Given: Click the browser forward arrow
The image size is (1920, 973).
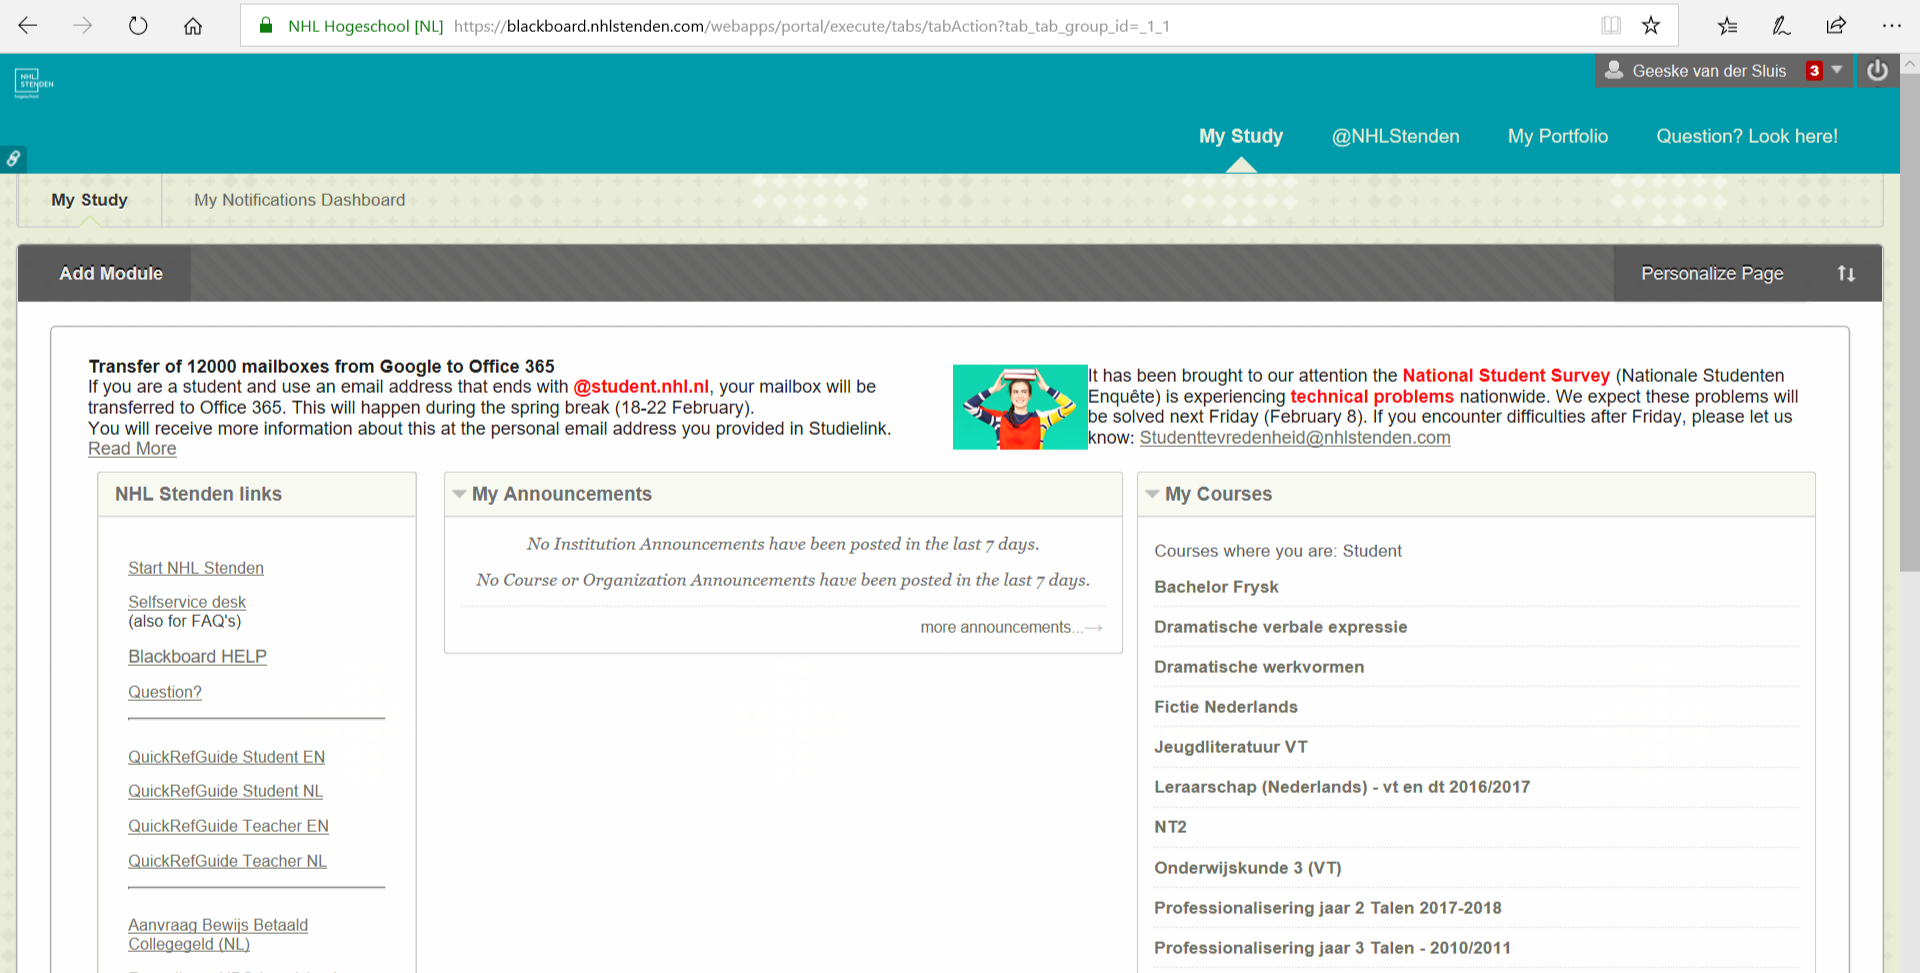Looking at the screenshot, I should click(x=83, y=26).
